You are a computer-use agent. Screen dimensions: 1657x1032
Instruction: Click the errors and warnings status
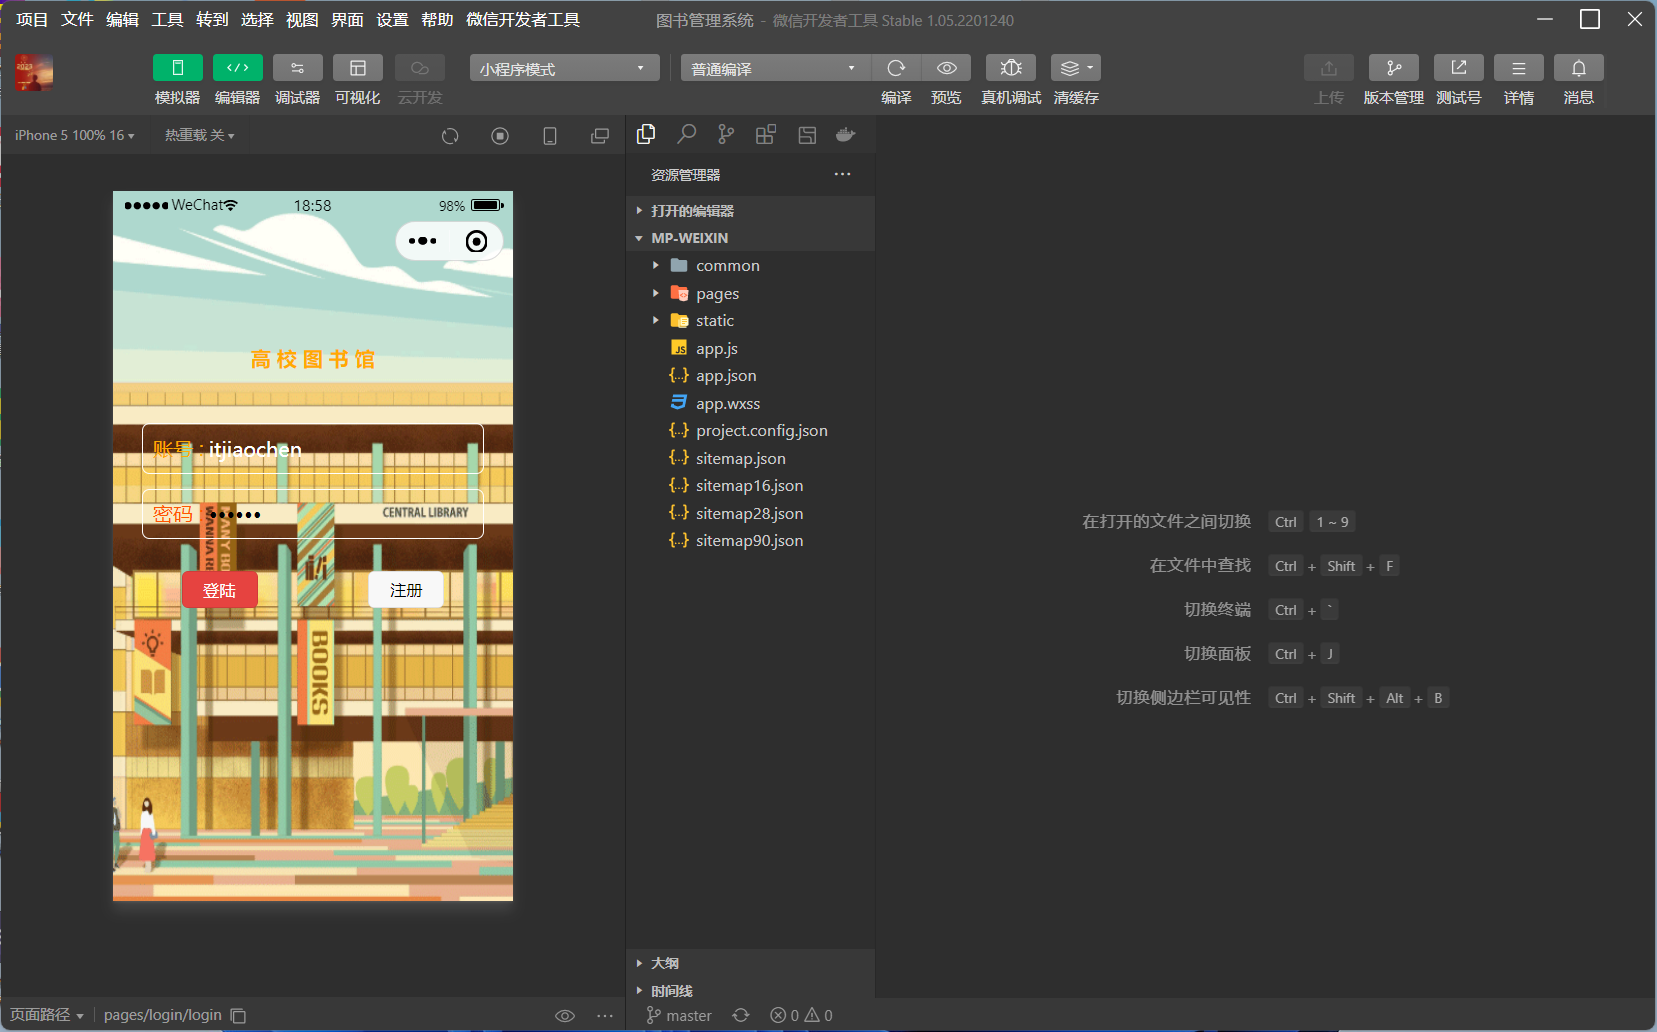click(801, 1015)
